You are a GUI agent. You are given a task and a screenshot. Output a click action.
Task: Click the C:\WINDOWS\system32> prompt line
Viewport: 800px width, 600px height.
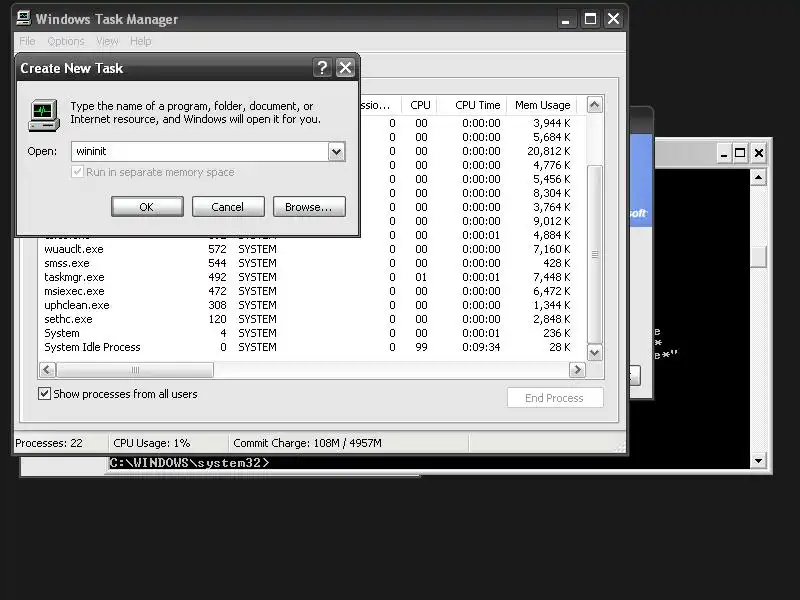point(189,463)
